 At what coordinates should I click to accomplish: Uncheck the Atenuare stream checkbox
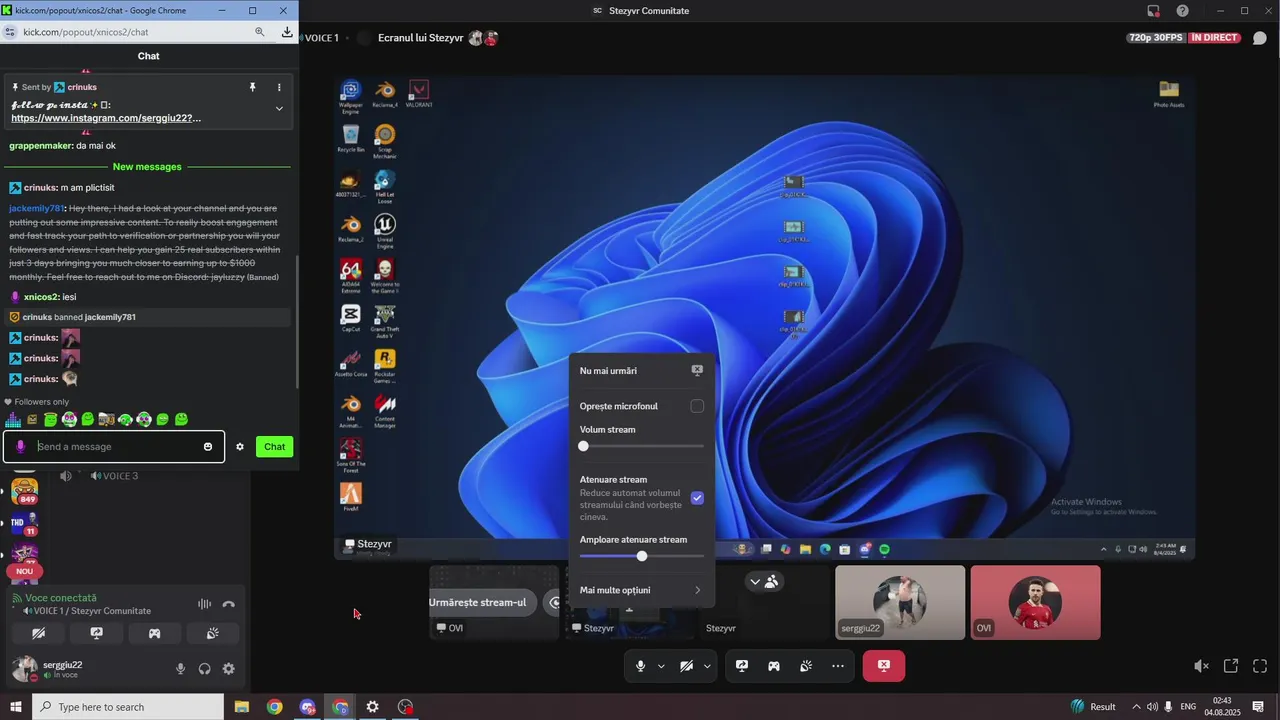pos(697,498)
